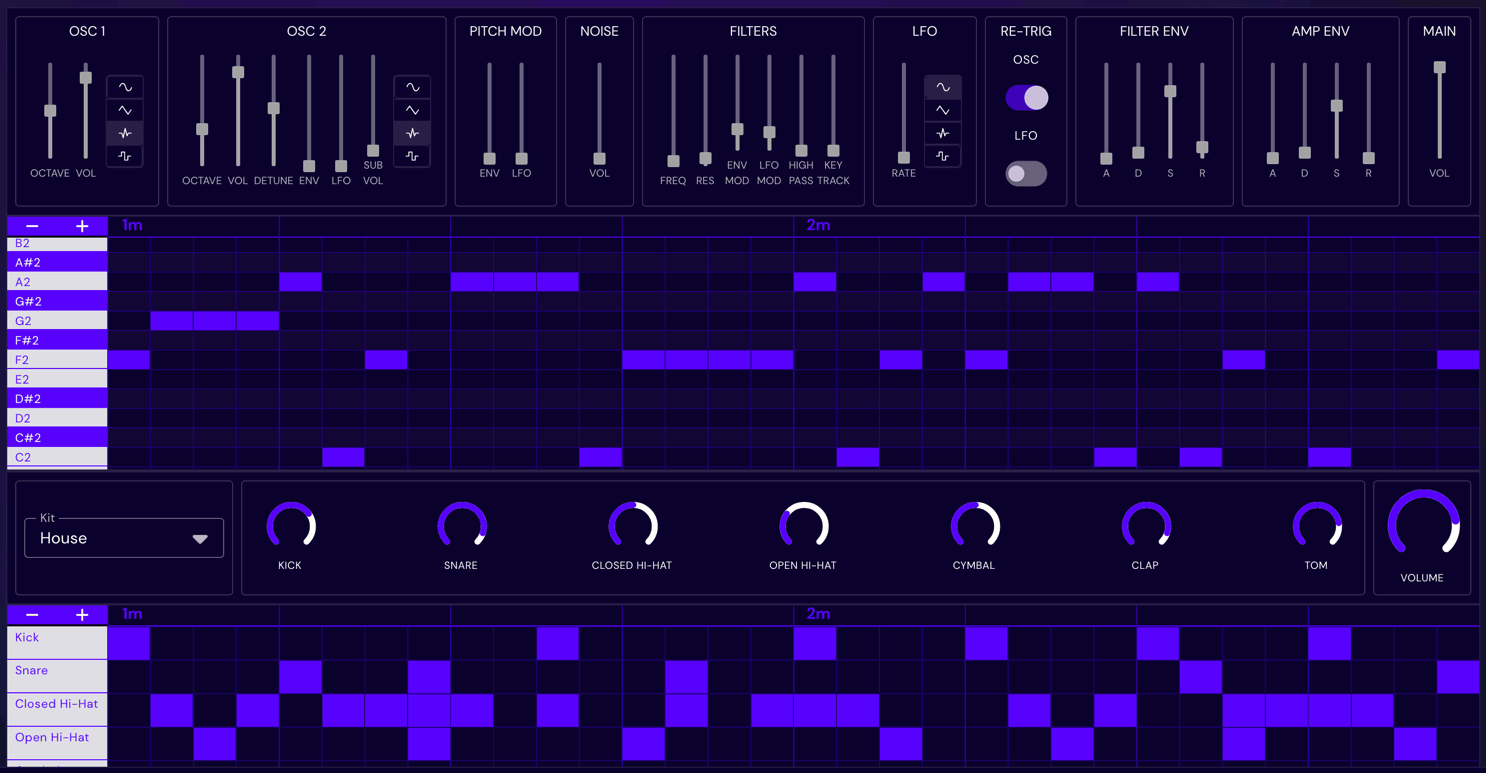This screenshot has width=1486, height=773.
Task: Adjust the CLOSED HI-HAT knob
Action: pyautogui.click(x=632, y=526)
